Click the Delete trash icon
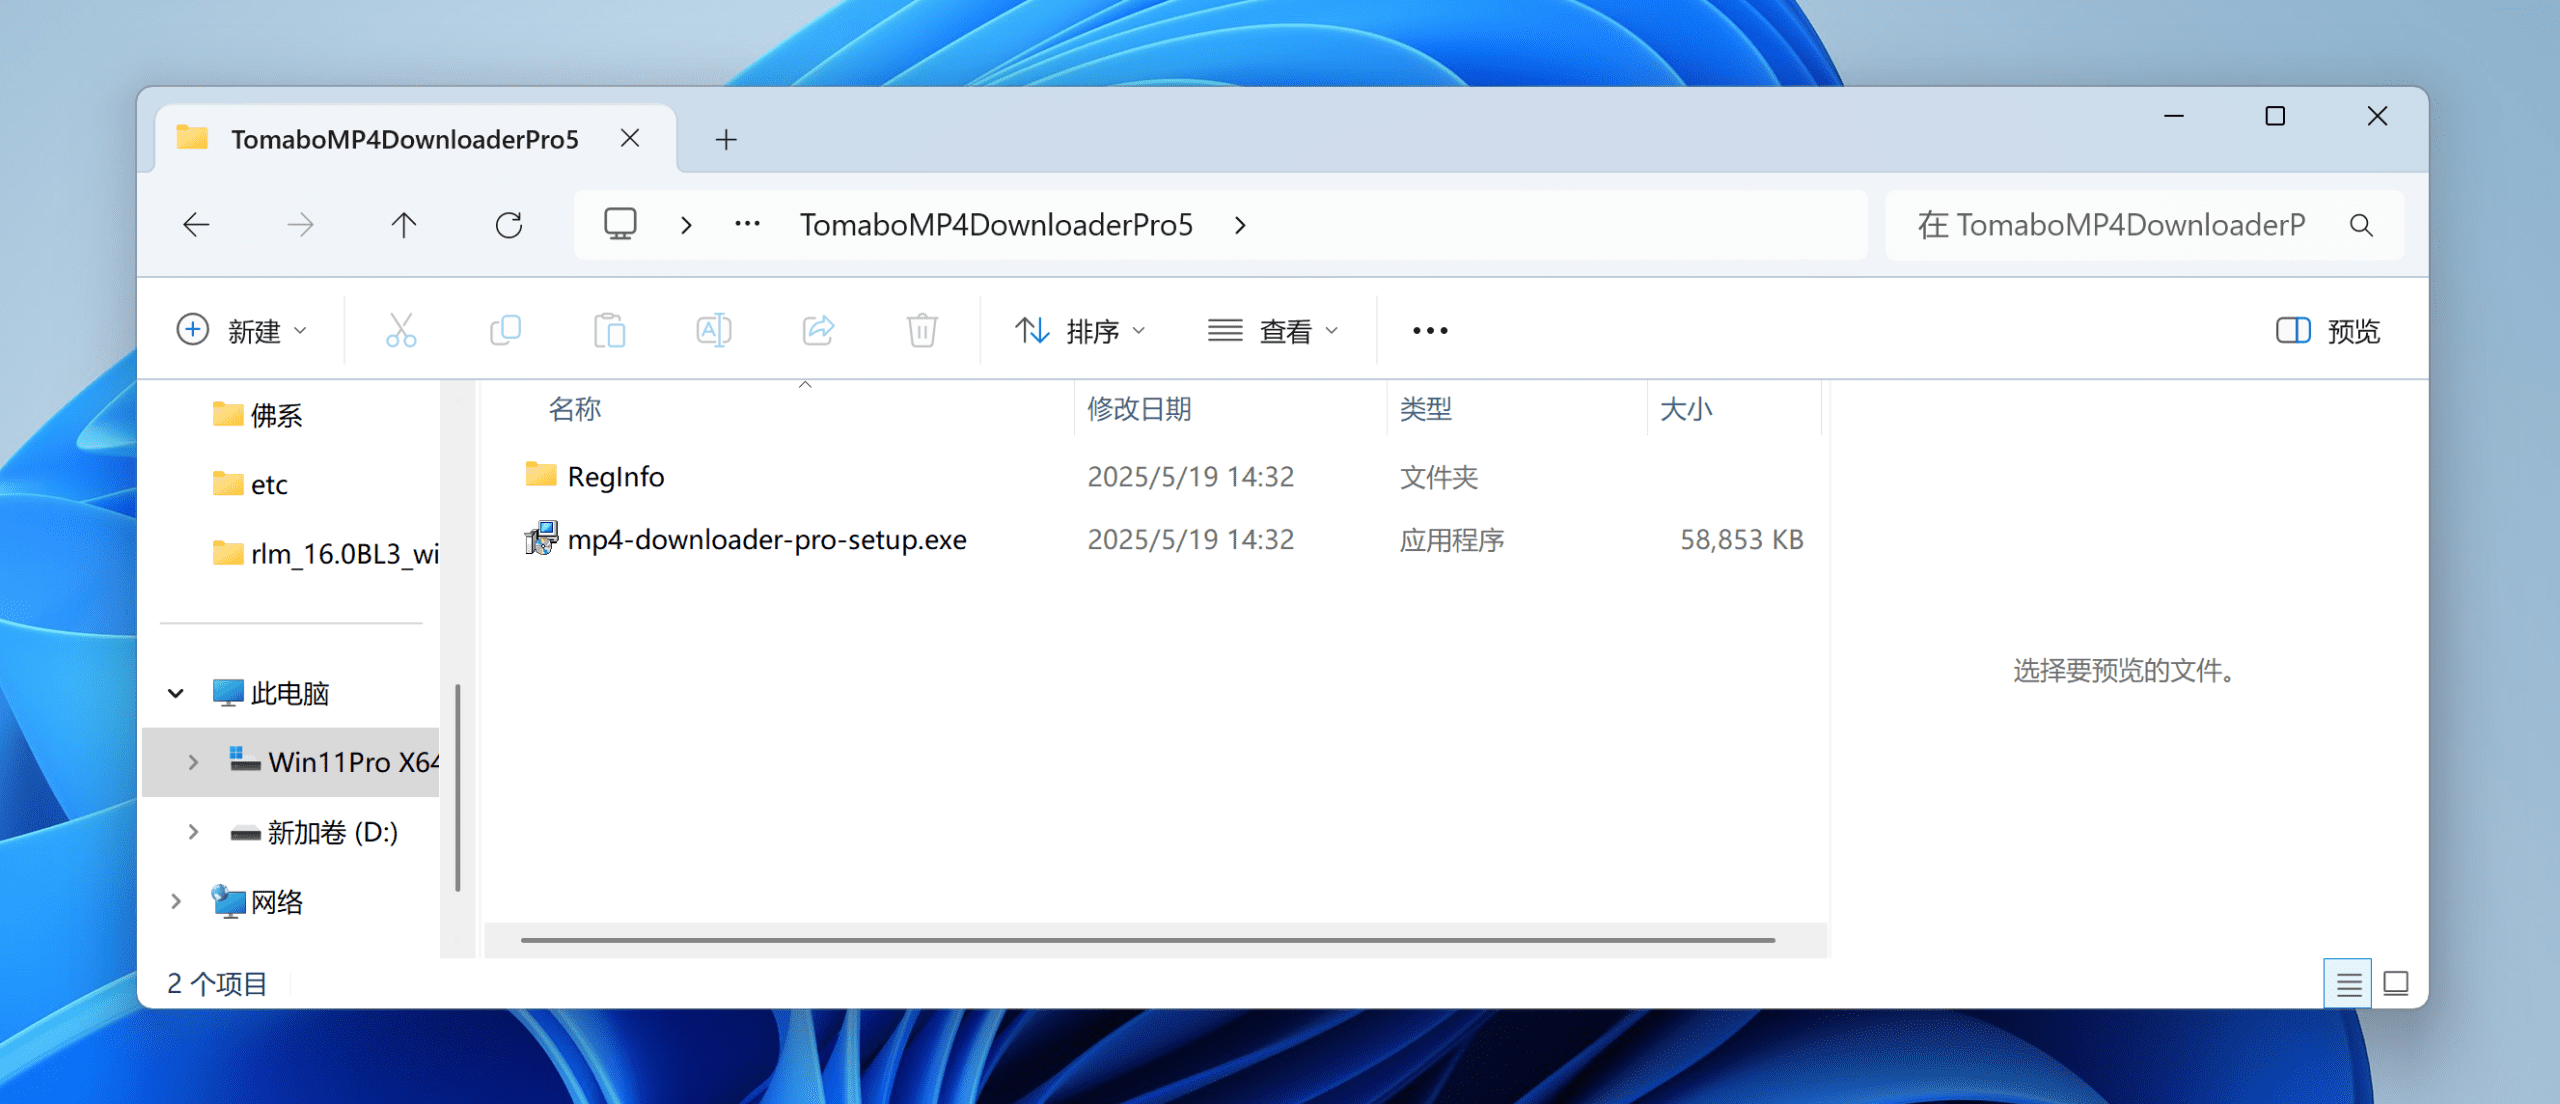 [x=922, y=330]
